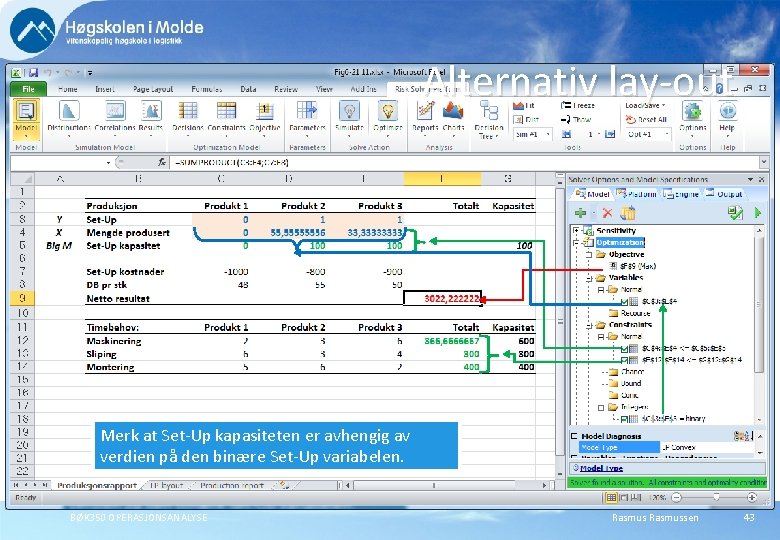
Task: Toggle checkbox for the binary integer constraint
Action: [624, 419]
